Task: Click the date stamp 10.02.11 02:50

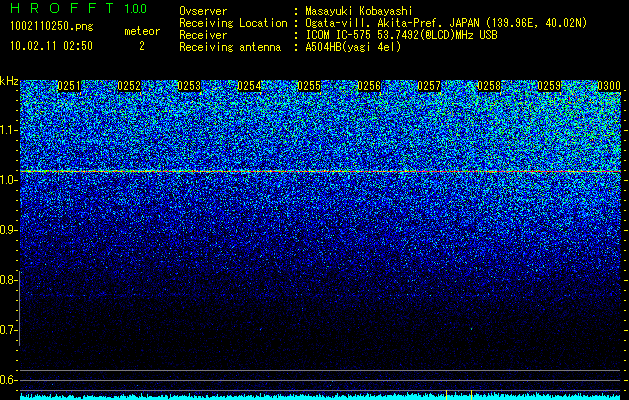Action: point(51,46)
